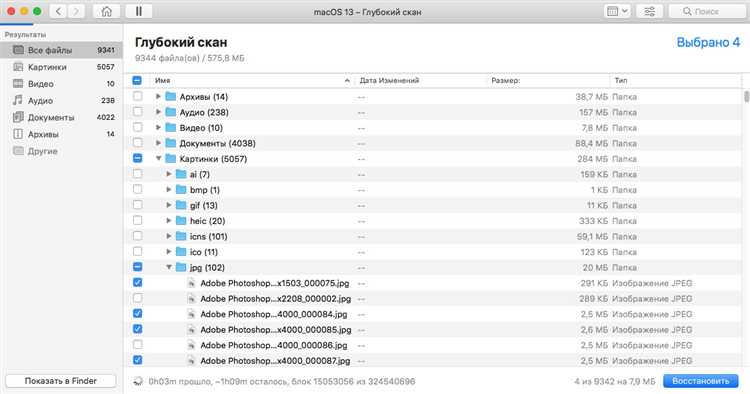This screenshot has width=750, height=394.
Task: Check the Аудио (238) folder checkbox
Action: (137, 112)
